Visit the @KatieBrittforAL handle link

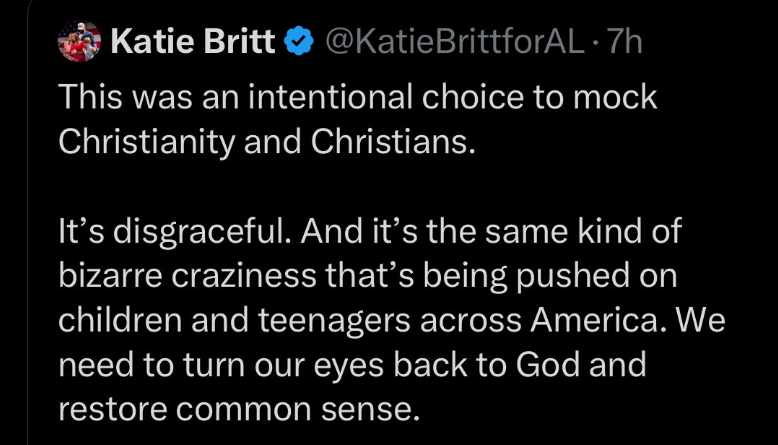[455, 41]
